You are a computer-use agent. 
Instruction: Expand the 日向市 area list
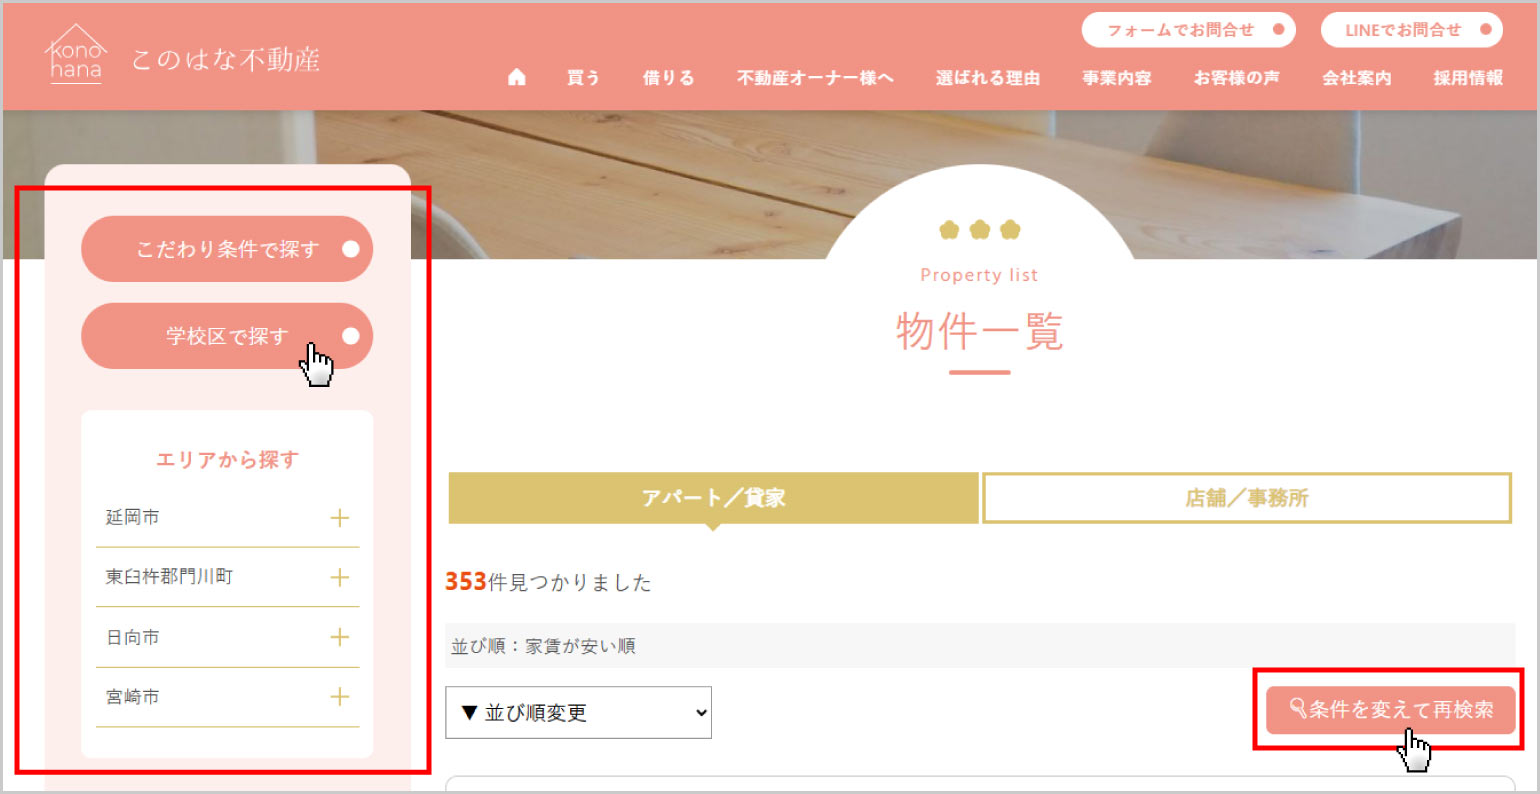coord(341,637)
